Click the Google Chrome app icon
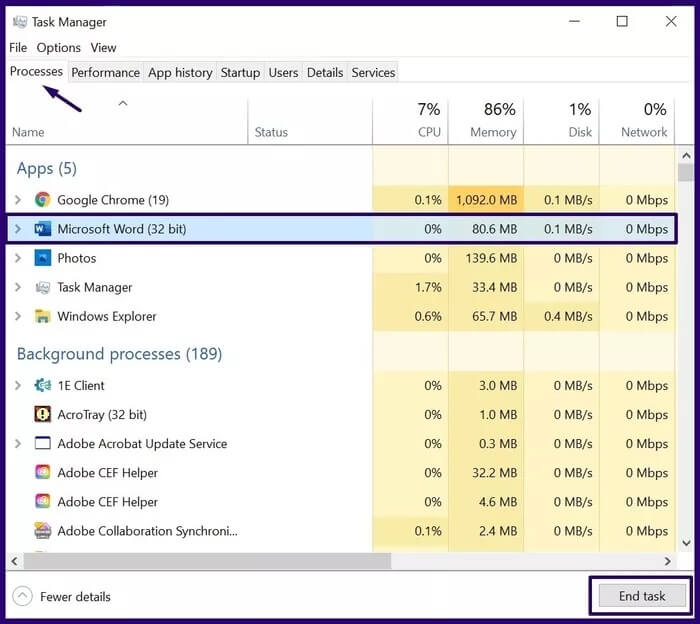Image resolution: width=700 pixels, height=624 pixels. pos(42,200)
